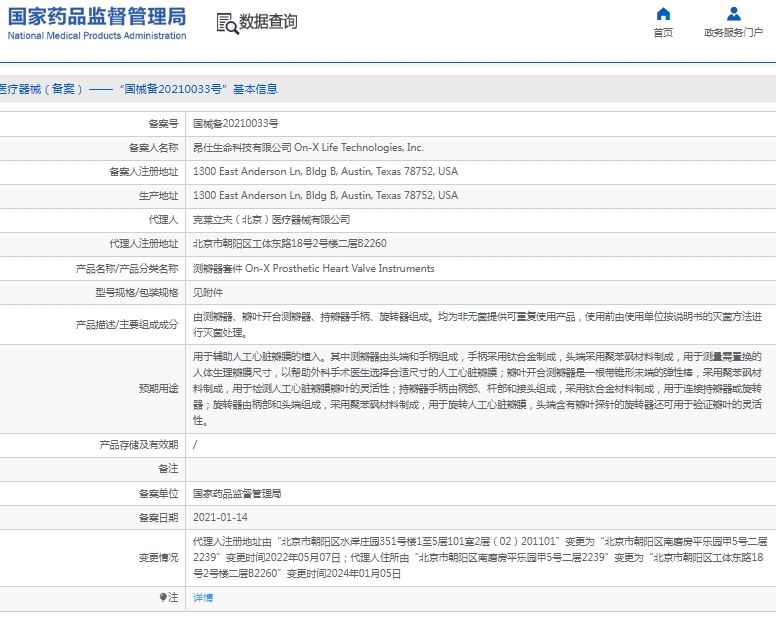Click the data query magnifier icon
776x617 pixels.
(227, 23)
